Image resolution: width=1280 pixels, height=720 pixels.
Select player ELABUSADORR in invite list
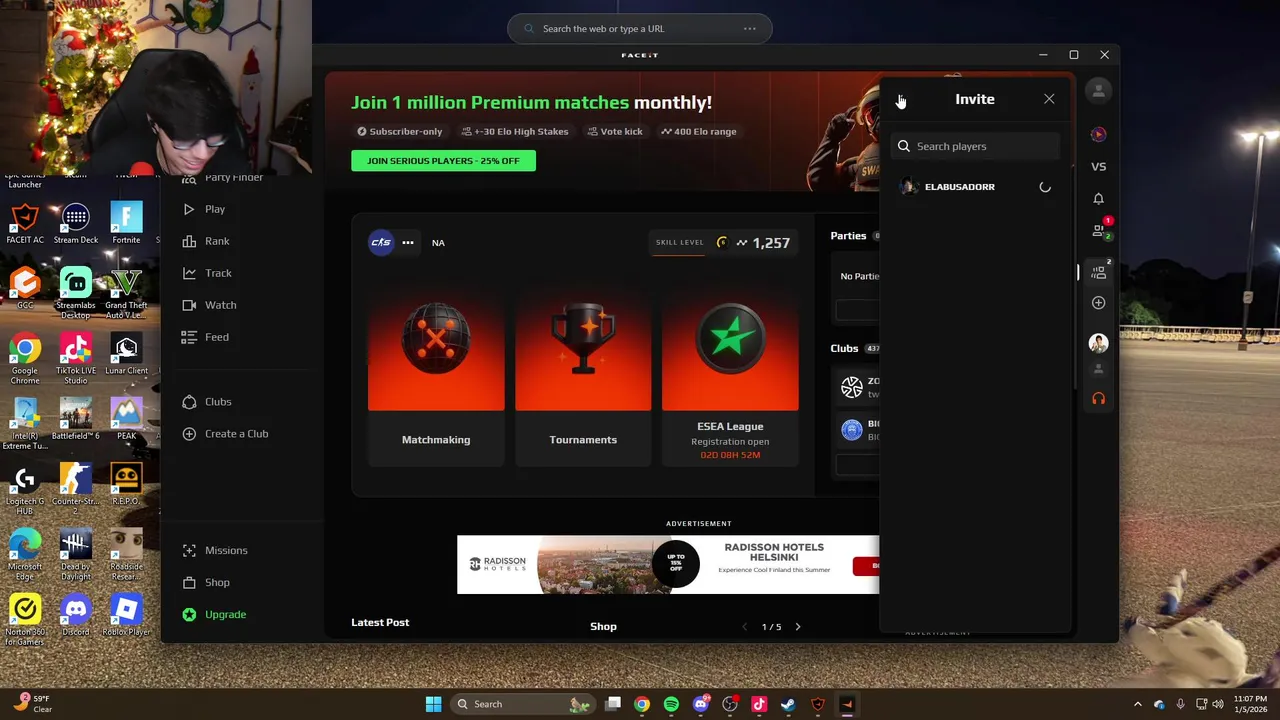[975, 187]
